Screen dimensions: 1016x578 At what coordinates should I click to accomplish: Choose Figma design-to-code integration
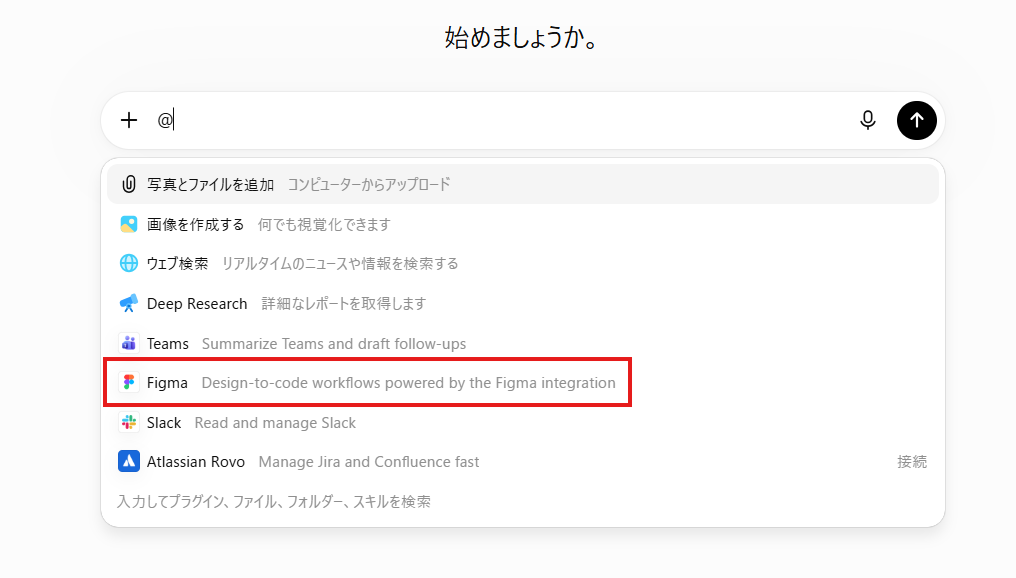click(523, 382)
